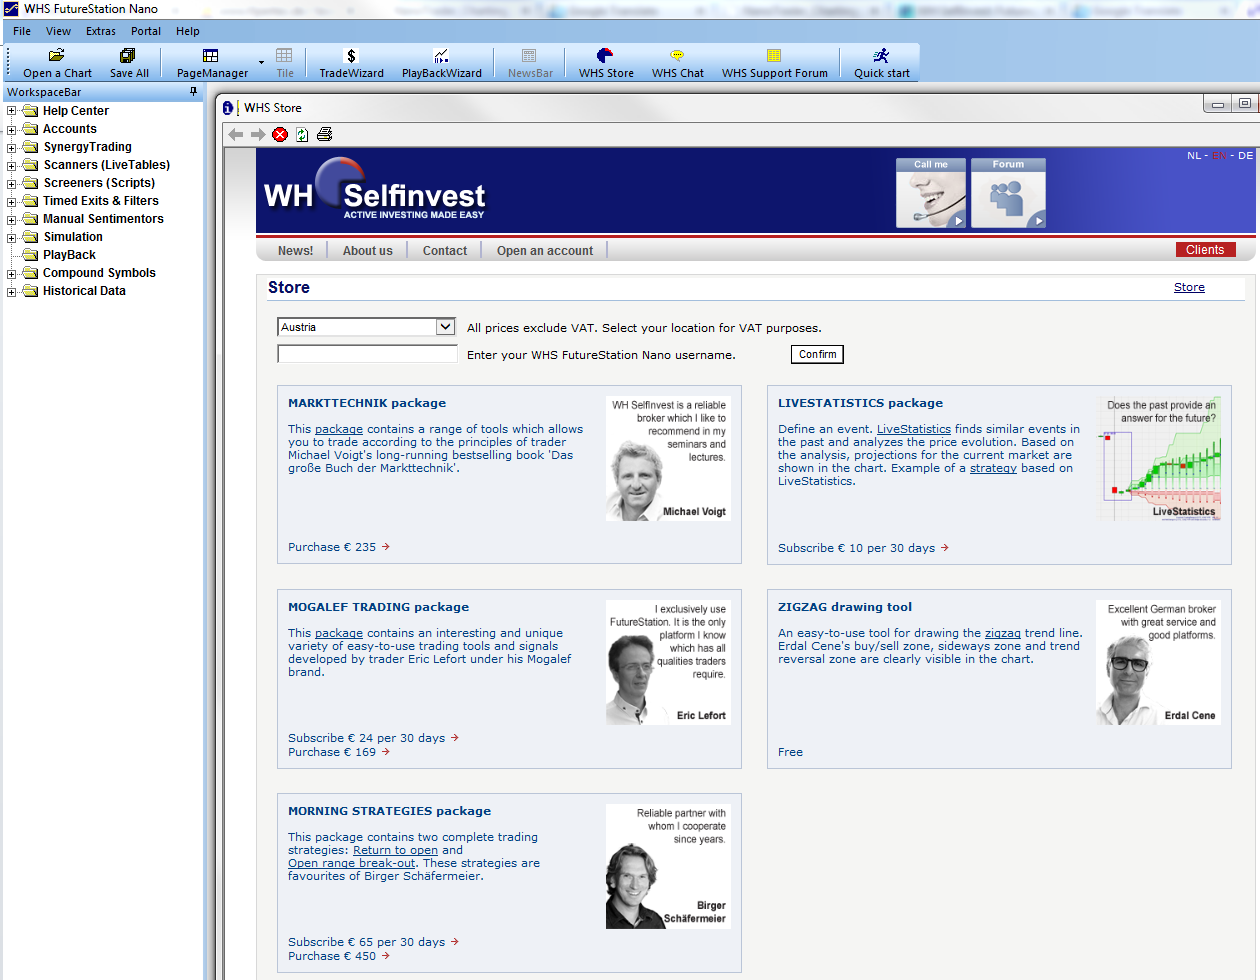Viewport: 1260px width, 980px height.
Task: Print the store page with printer icon
Action: [324, 135]
